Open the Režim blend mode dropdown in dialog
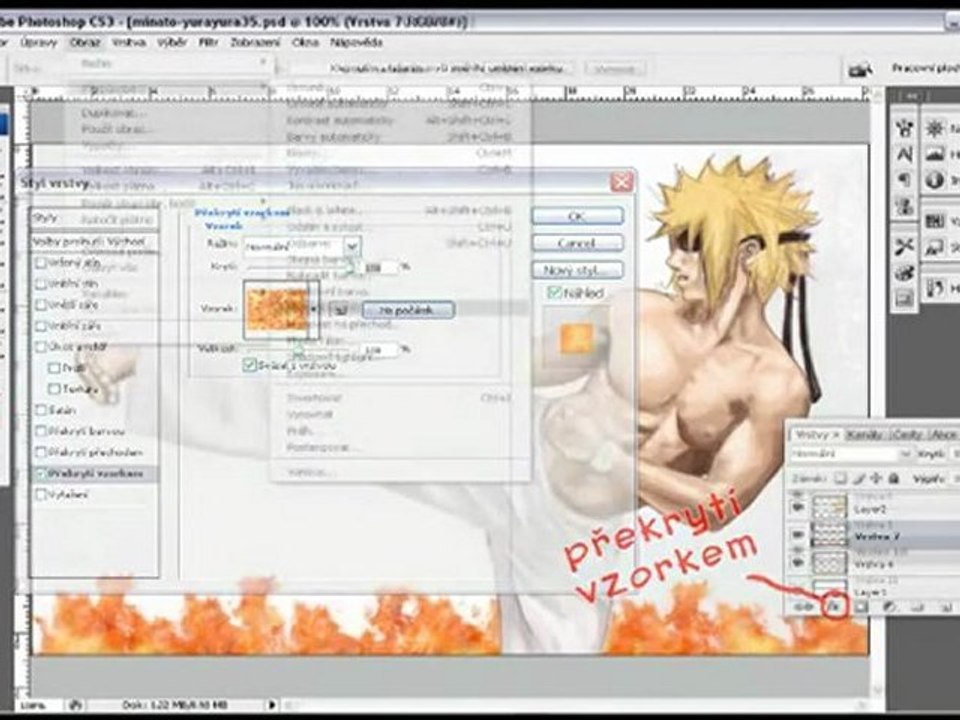960x720 pixels. (x=302, y=247)
